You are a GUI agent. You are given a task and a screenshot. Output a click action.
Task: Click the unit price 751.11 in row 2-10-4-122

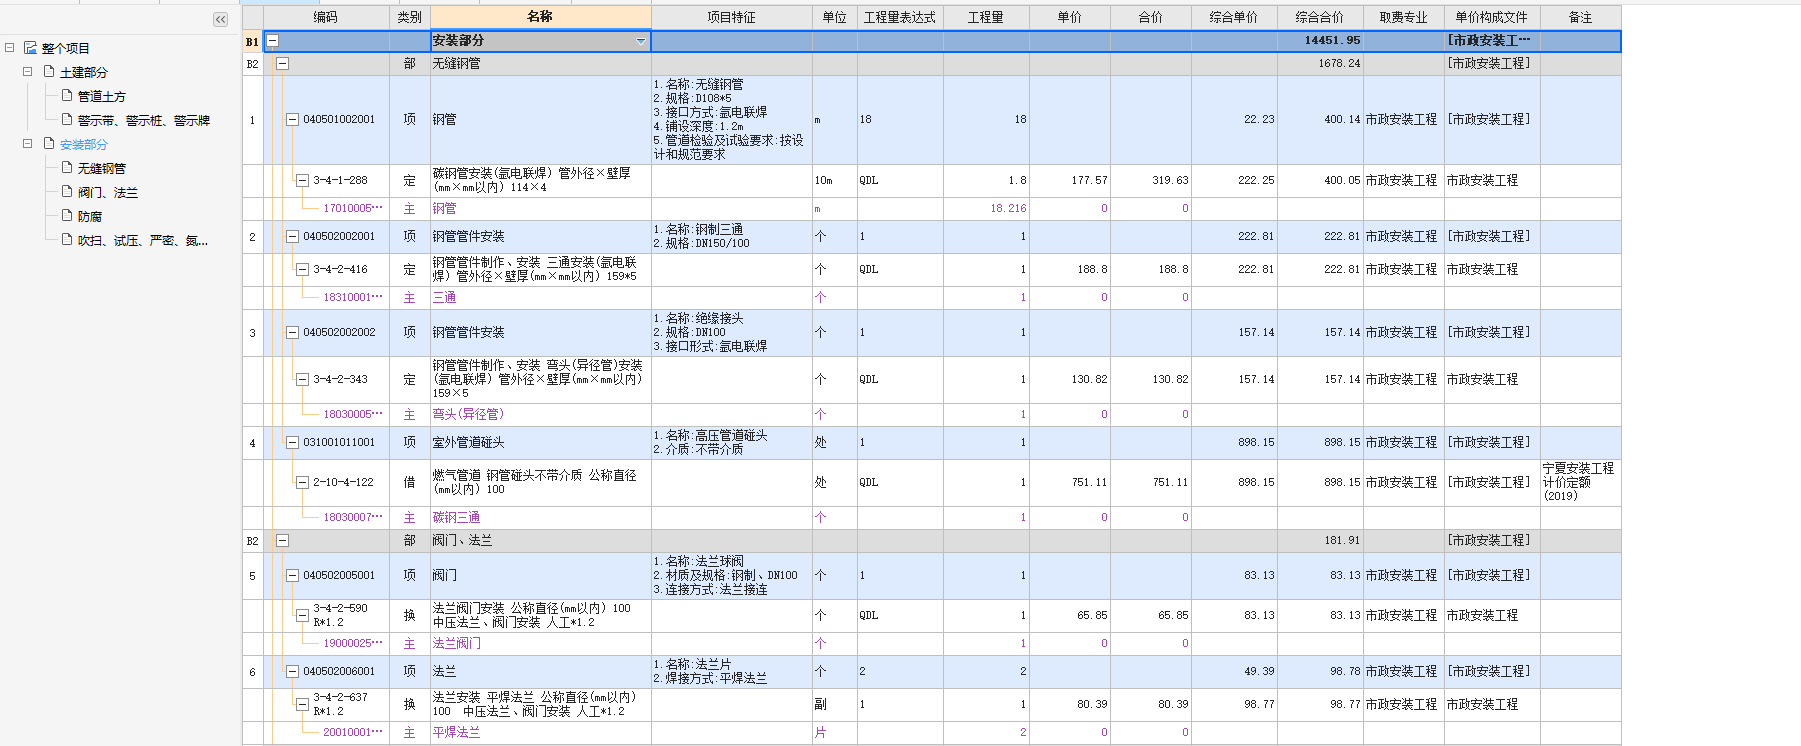click(1089, 482)
